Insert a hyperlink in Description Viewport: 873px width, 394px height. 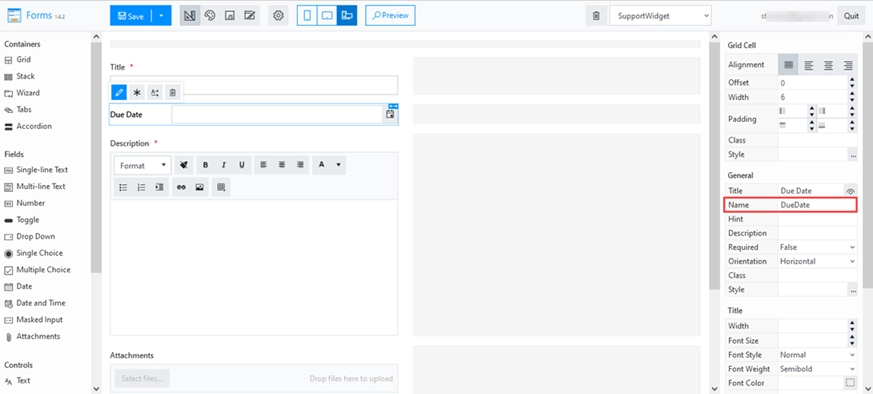[x=181, y=187]
